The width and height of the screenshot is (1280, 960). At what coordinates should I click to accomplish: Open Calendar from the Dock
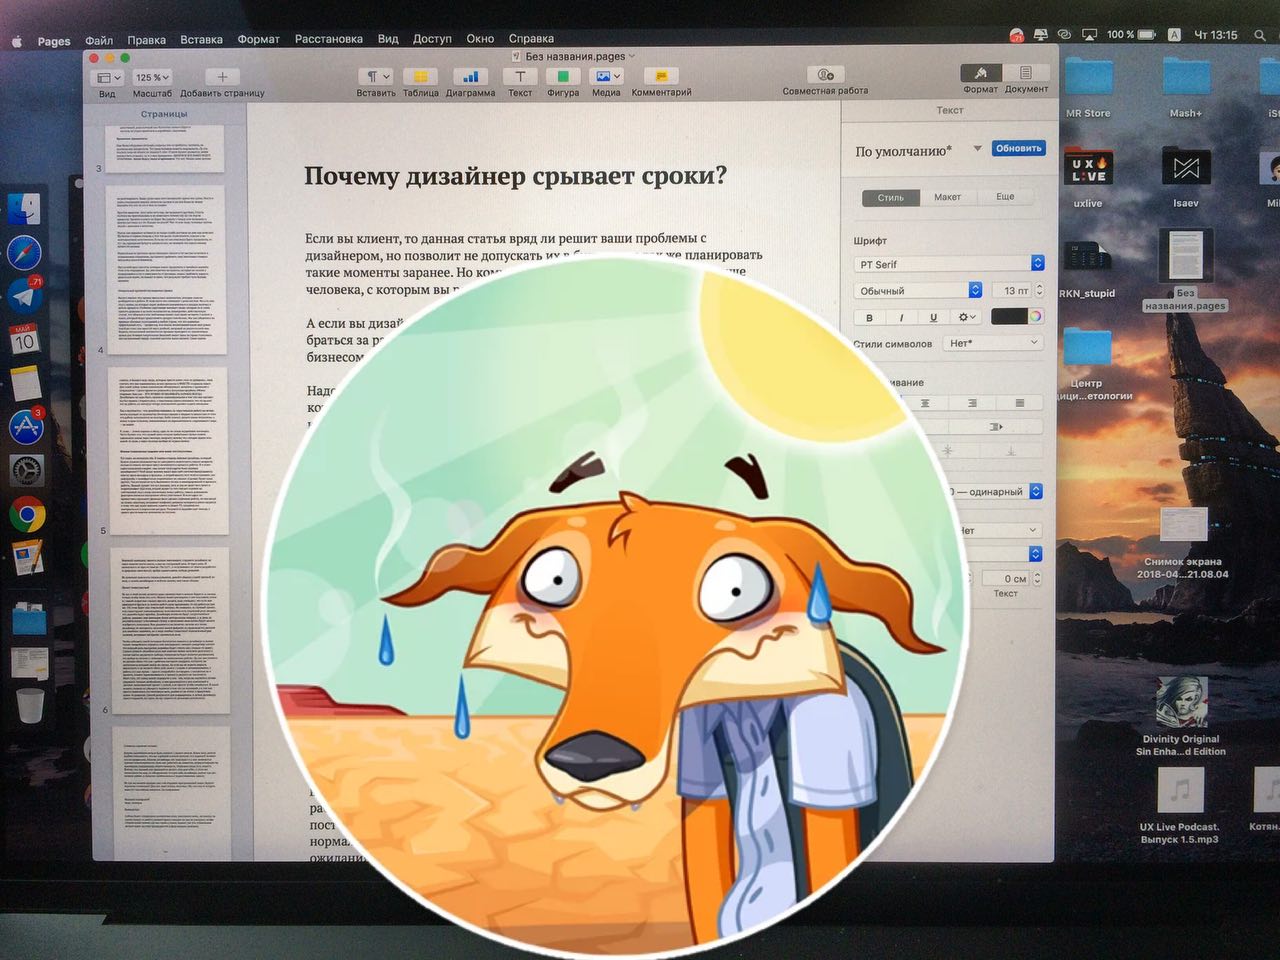[24, 338]
